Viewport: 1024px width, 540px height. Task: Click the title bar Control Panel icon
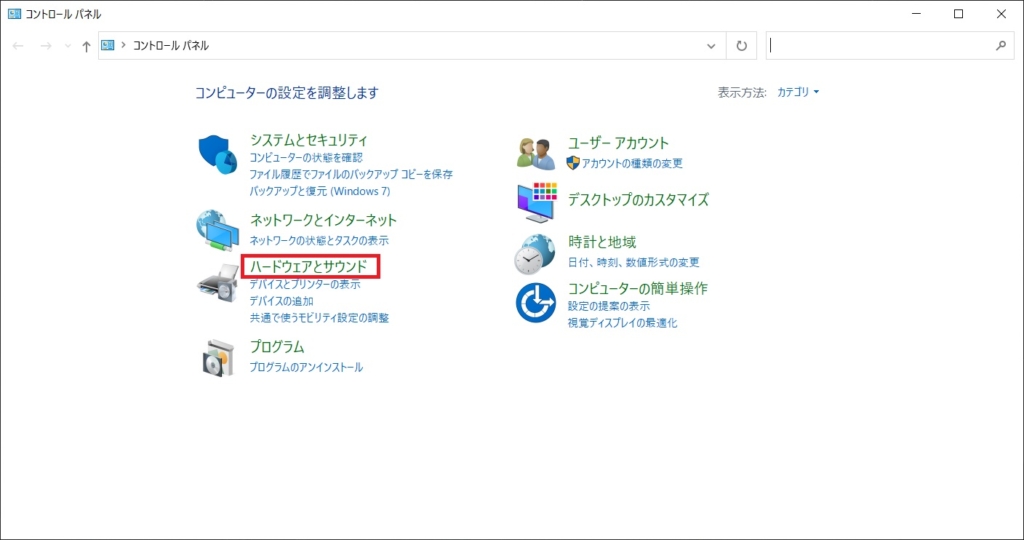pos(14,14)
